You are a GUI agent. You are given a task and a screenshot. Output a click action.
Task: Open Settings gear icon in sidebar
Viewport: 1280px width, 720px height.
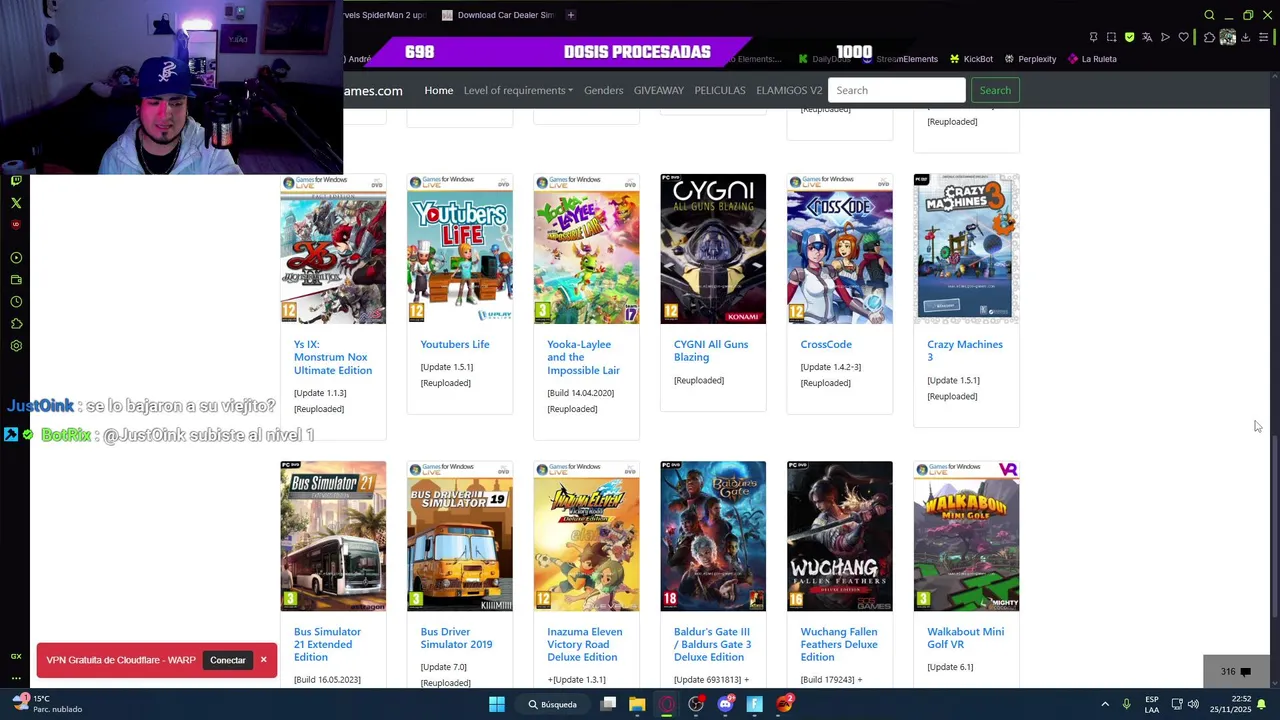click(16, 346)
